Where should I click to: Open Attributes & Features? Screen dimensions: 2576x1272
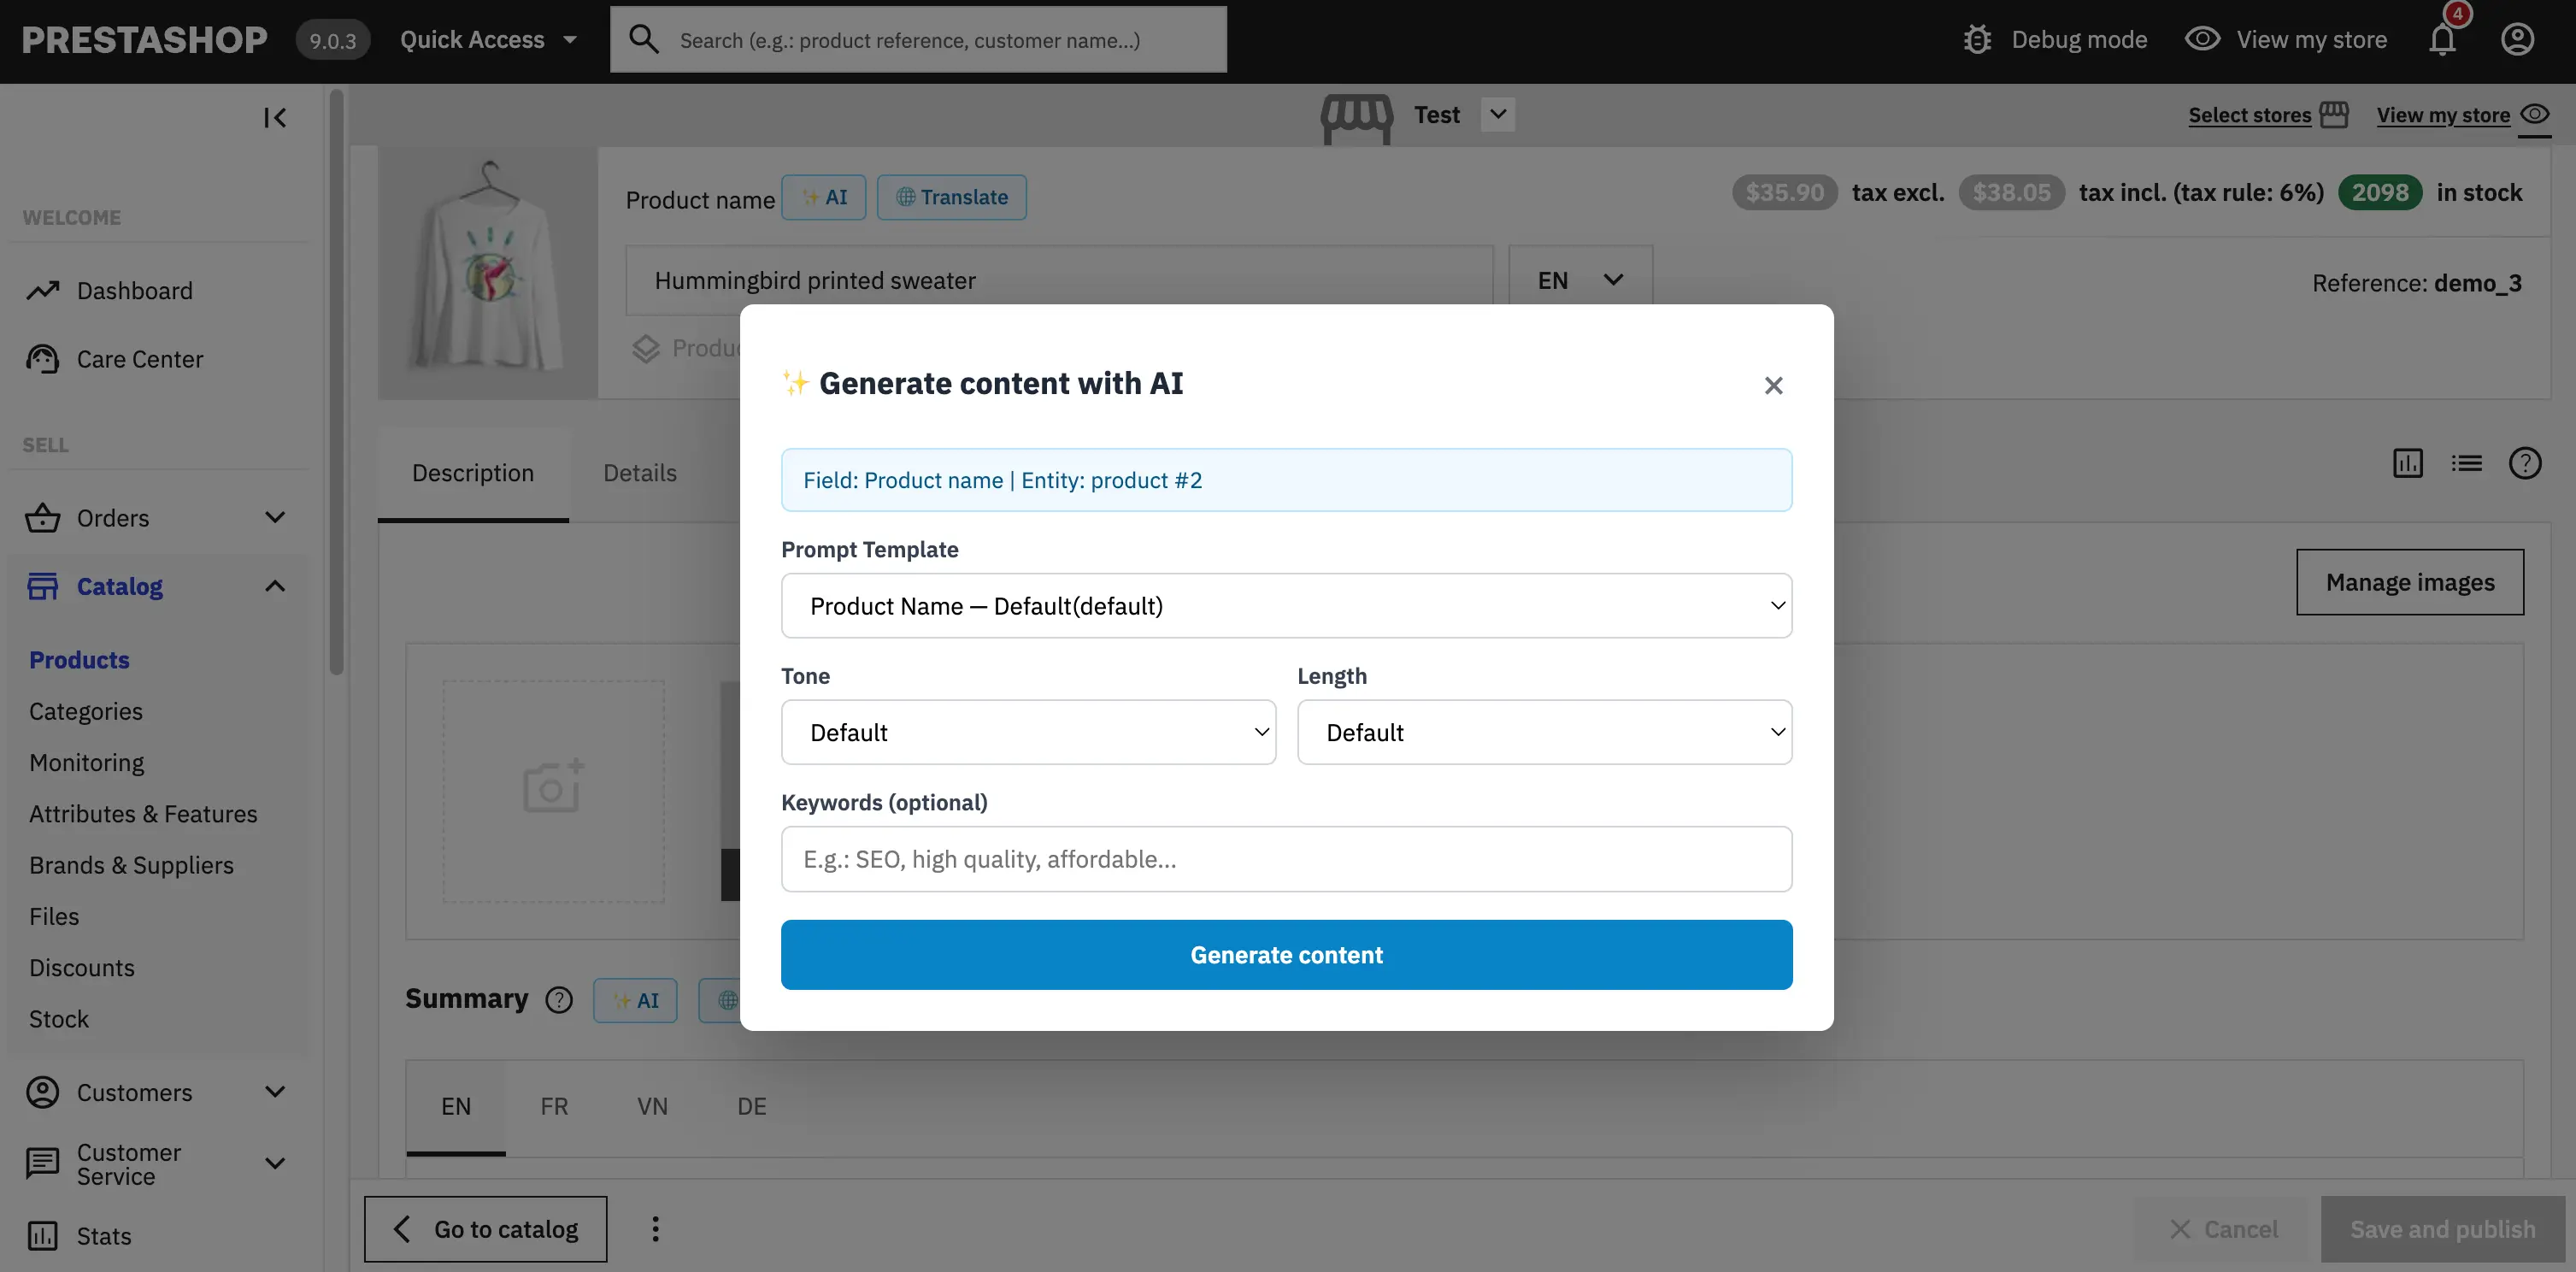(143, 814)
